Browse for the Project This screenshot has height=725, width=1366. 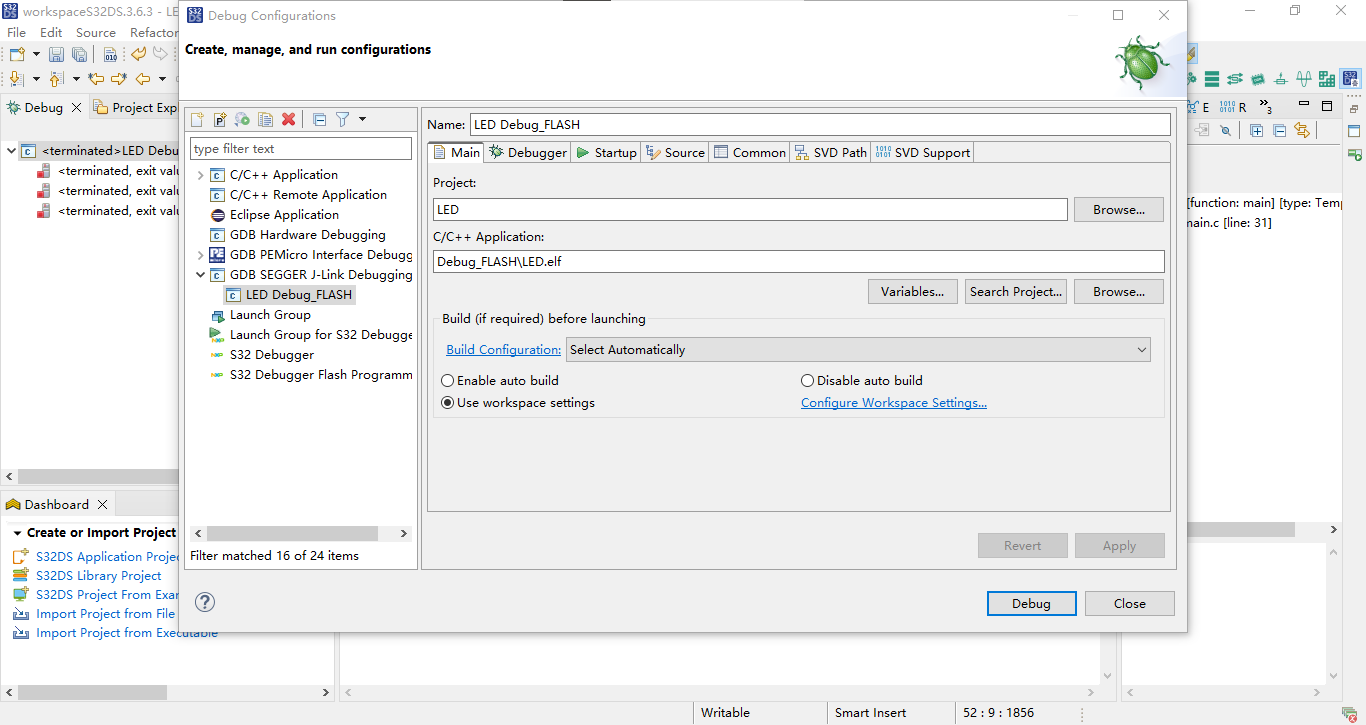pyautogui.click(x=1118, y=210)
